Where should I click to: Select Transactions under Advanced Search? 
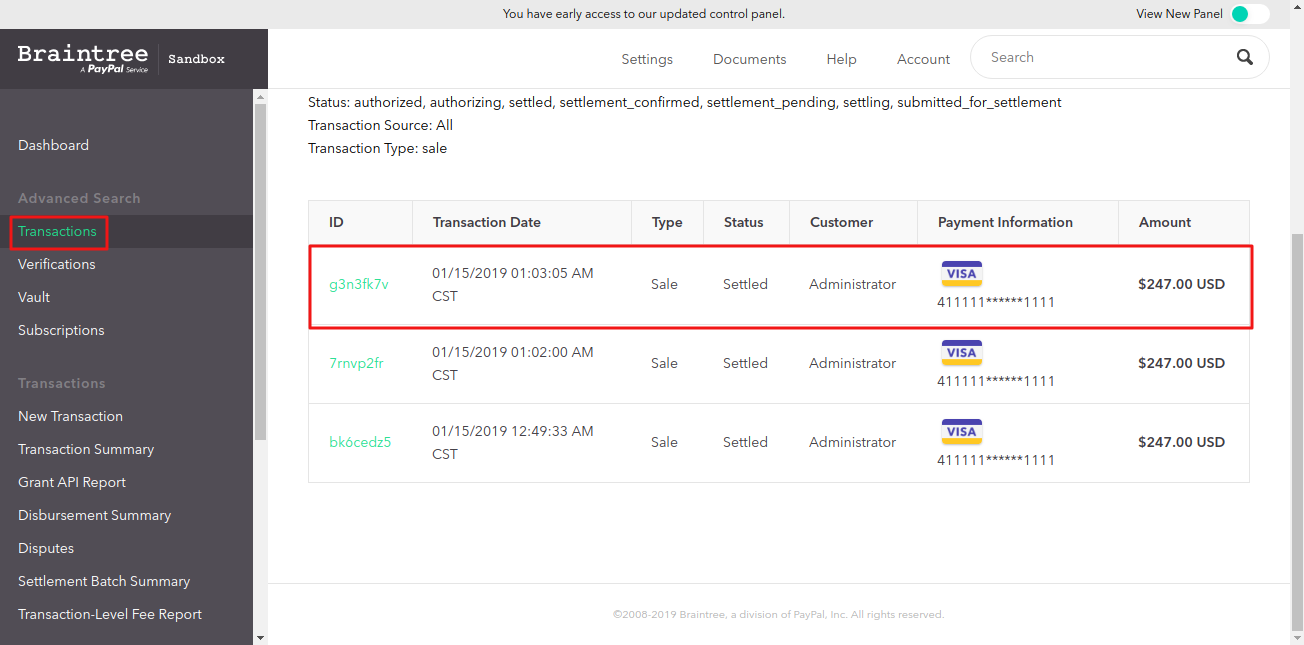click(57, 231)
